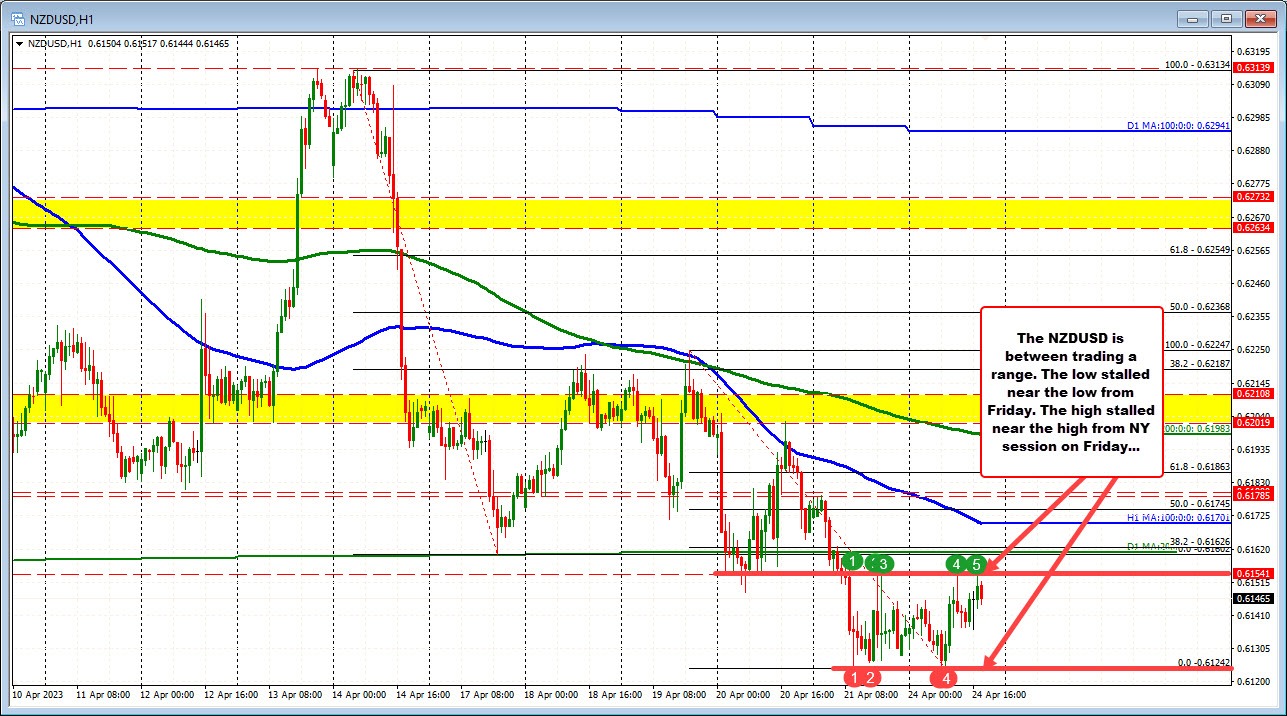Select green marker "5" at the recent high
Screen dimensions: 1287x716
point(976,563)
